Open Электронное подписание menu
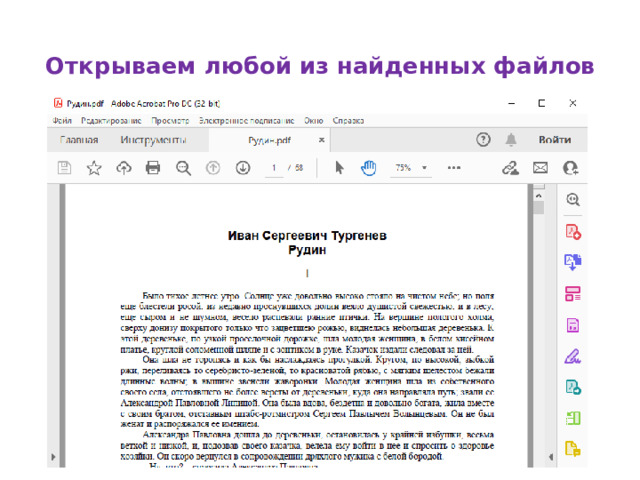The width and height of the screenshot is (640, 480). pos(247,121)
